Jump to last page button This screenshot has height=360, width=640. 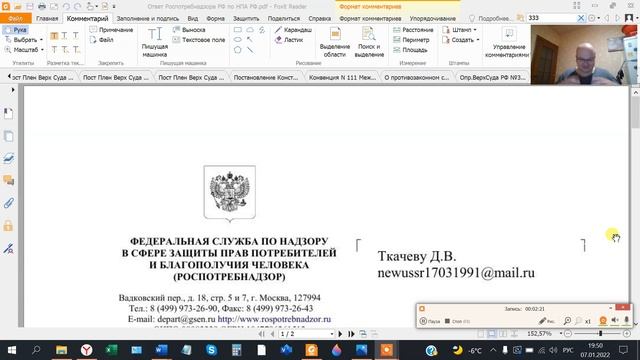351,334
